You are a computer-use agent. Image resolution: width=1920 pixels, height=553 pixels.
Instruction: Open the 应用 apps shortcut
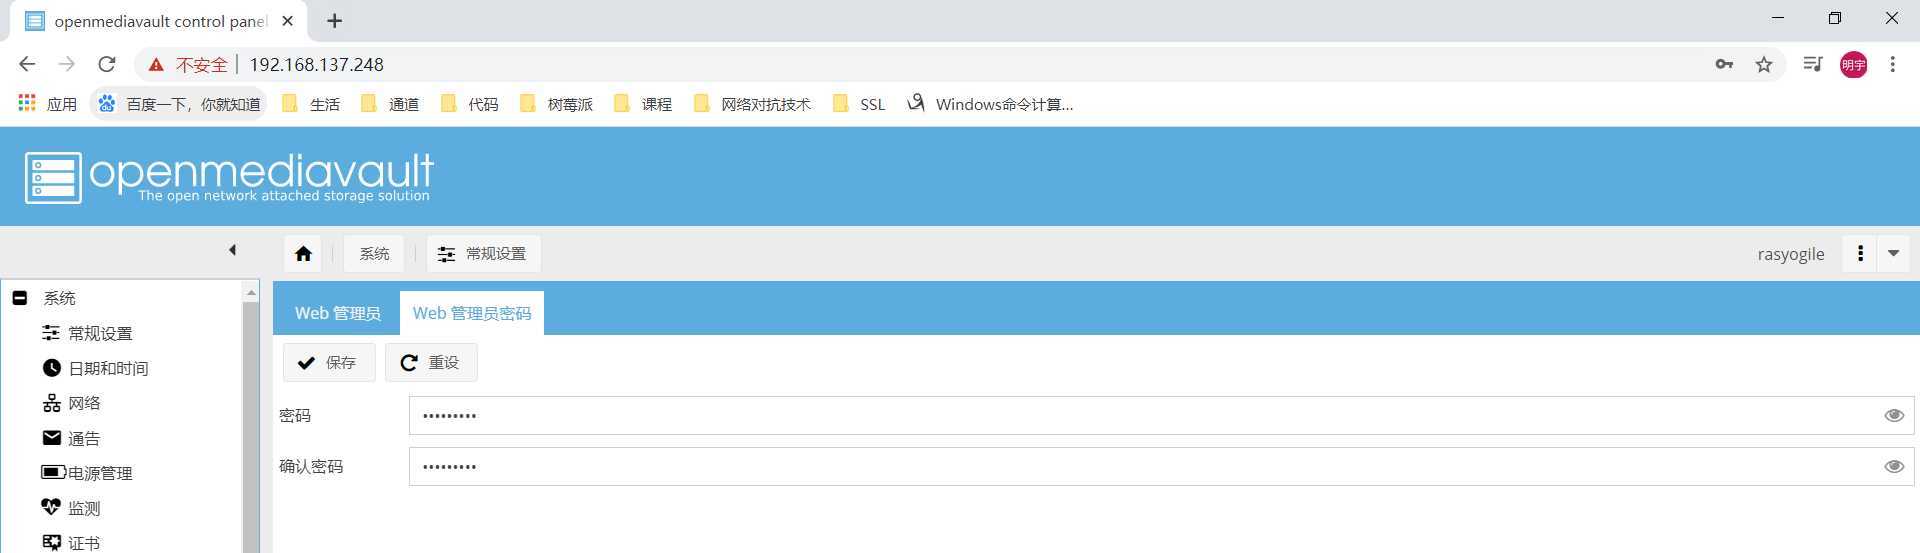click(x=48, y=104)
